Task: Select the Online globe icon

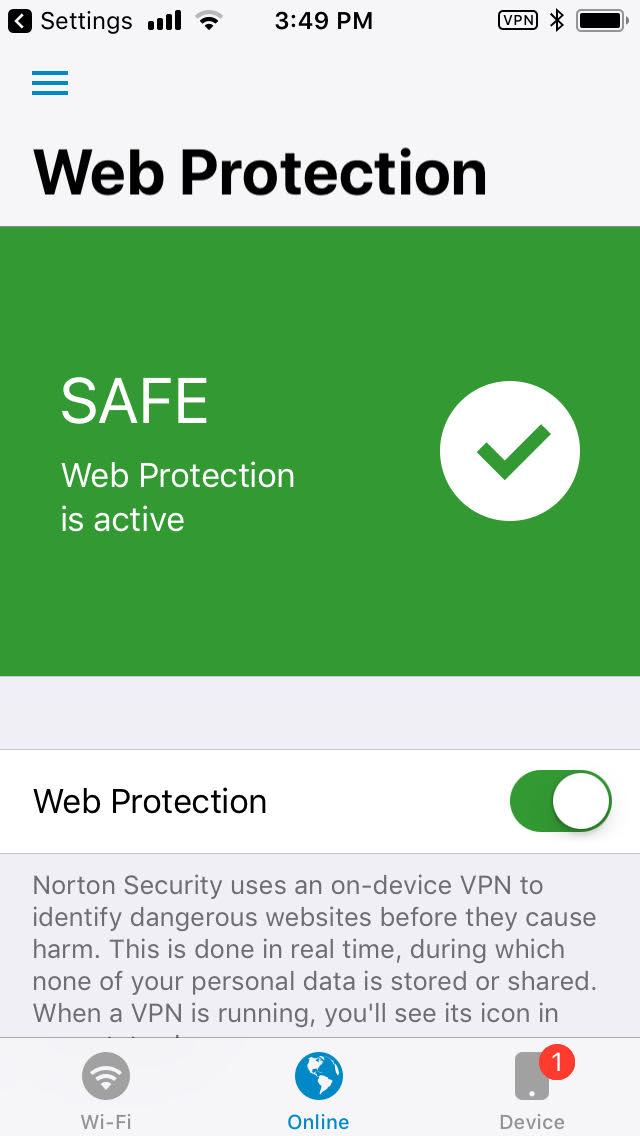Action: pyautogui.click(x=319, y=1077)
